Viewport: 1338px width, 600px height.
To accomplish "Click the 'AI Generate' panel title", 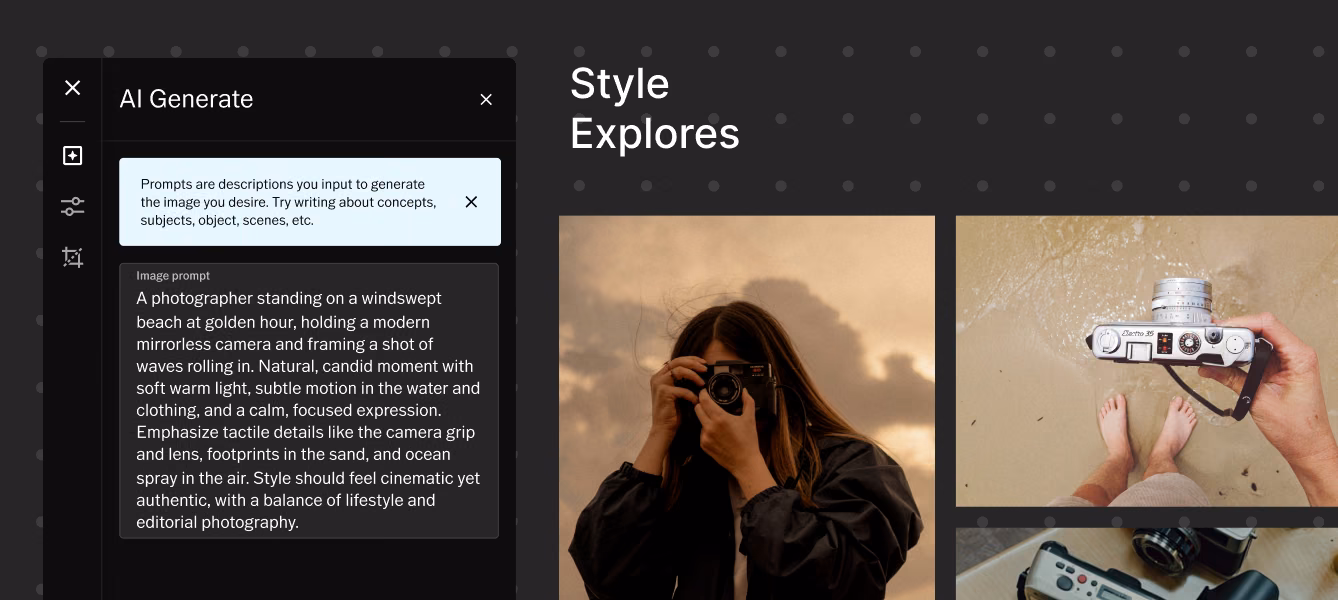I will (186, 99).
